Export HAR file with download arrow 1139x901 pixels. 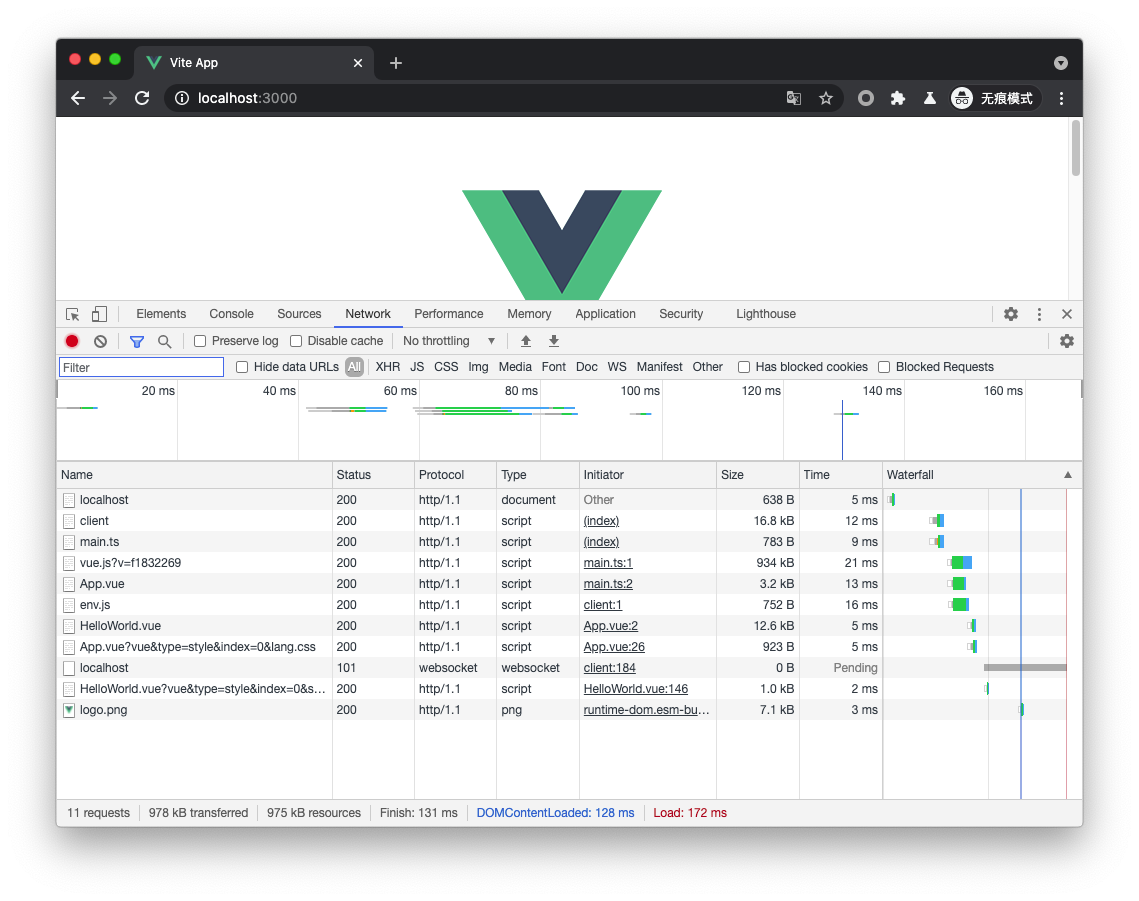[554, 341]
